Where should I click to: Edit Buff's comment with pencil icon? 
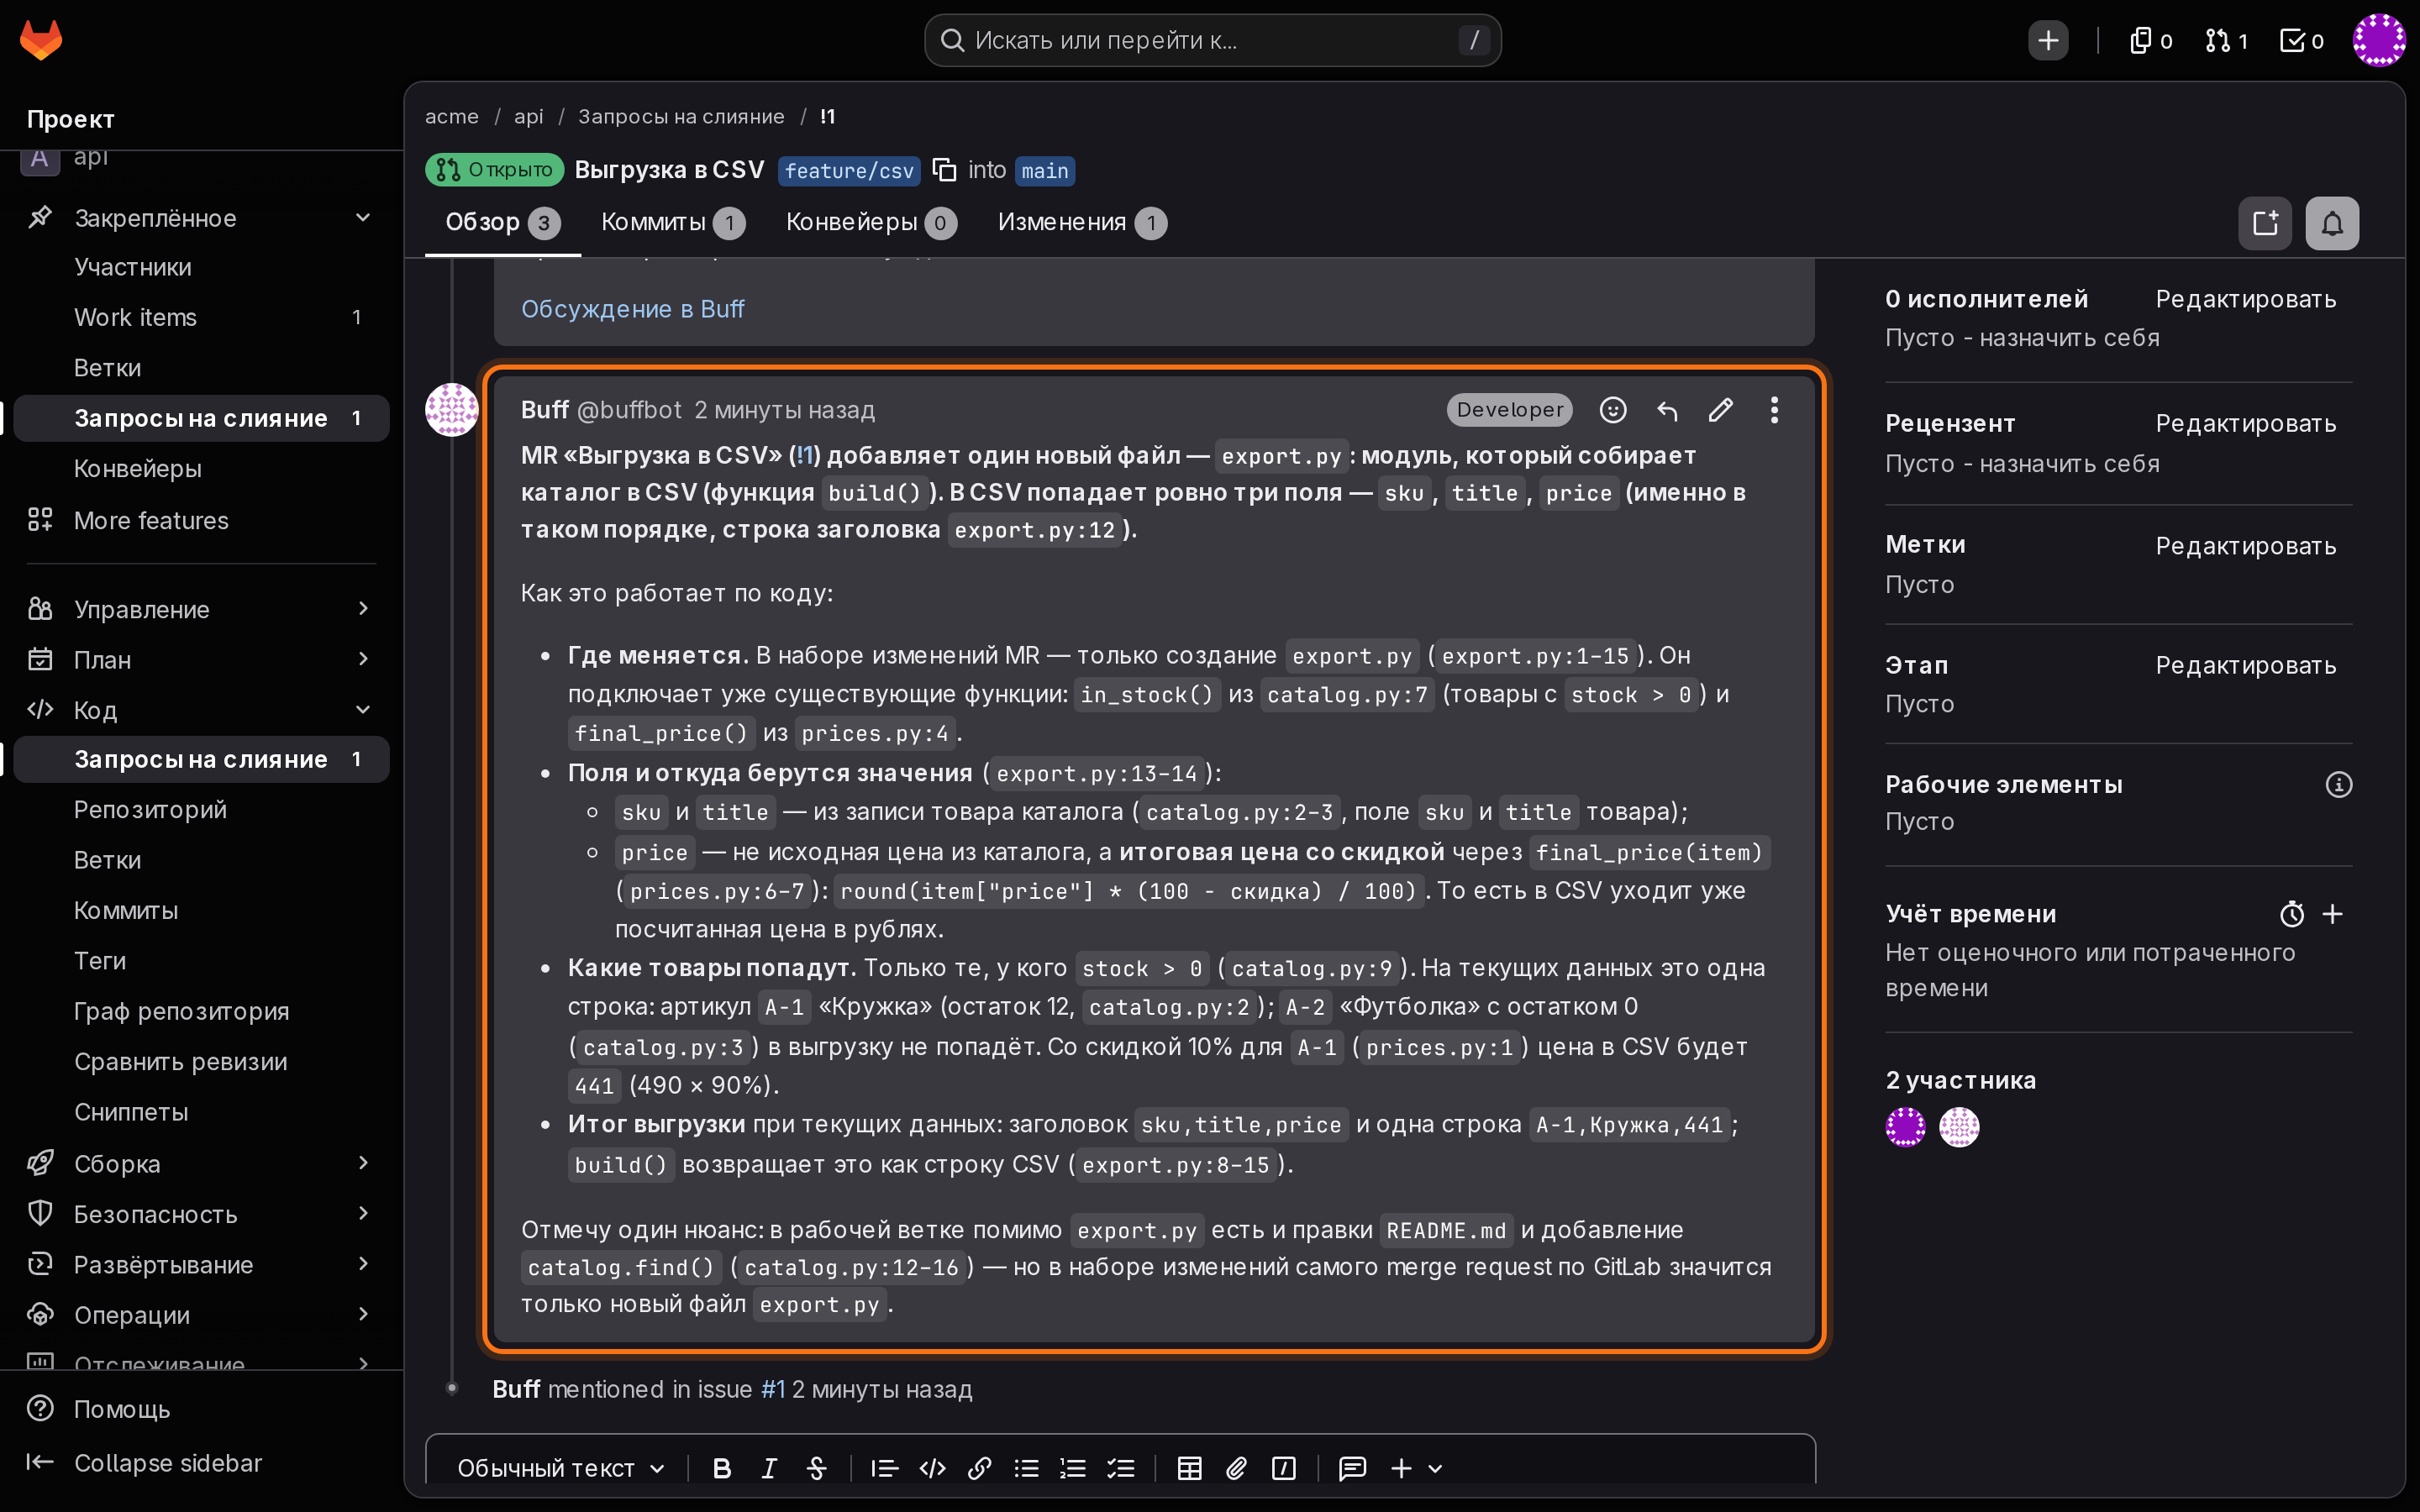pos(1720,410)
